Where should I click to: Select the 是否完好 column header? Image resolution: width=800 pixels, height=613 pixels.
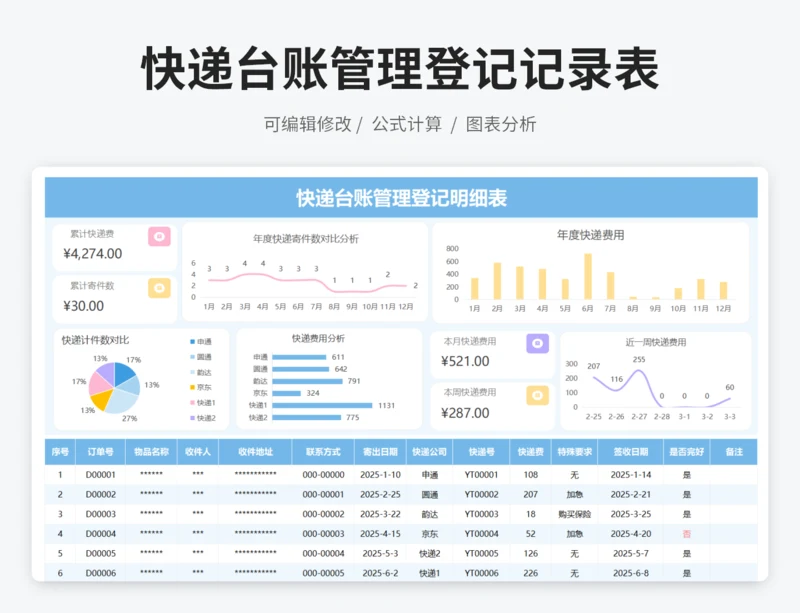687,452
